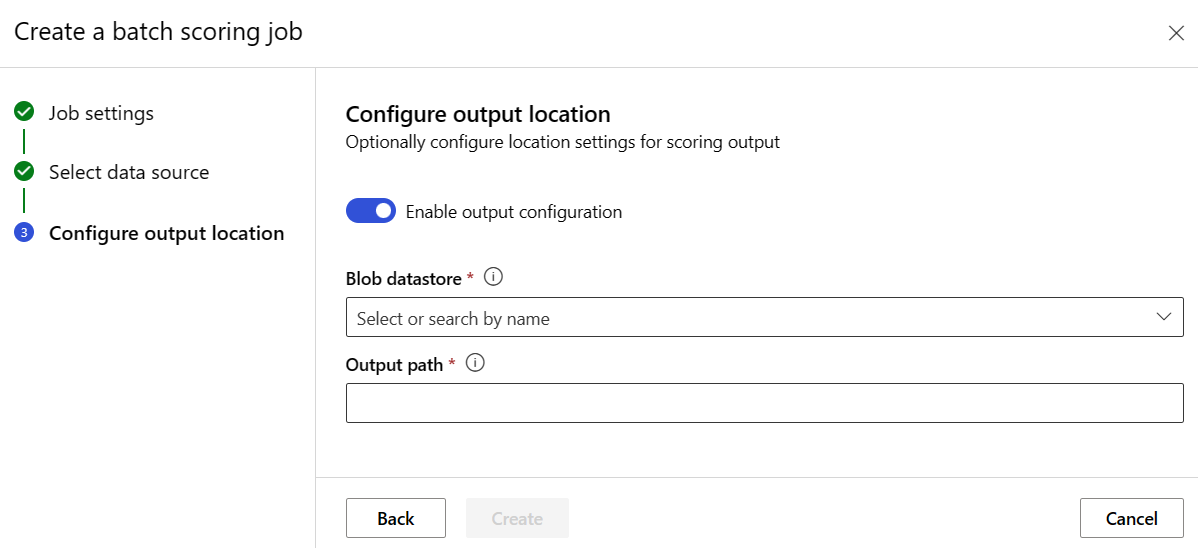Click the Output path info icon
1198x548 pixels.
(476, 364)
